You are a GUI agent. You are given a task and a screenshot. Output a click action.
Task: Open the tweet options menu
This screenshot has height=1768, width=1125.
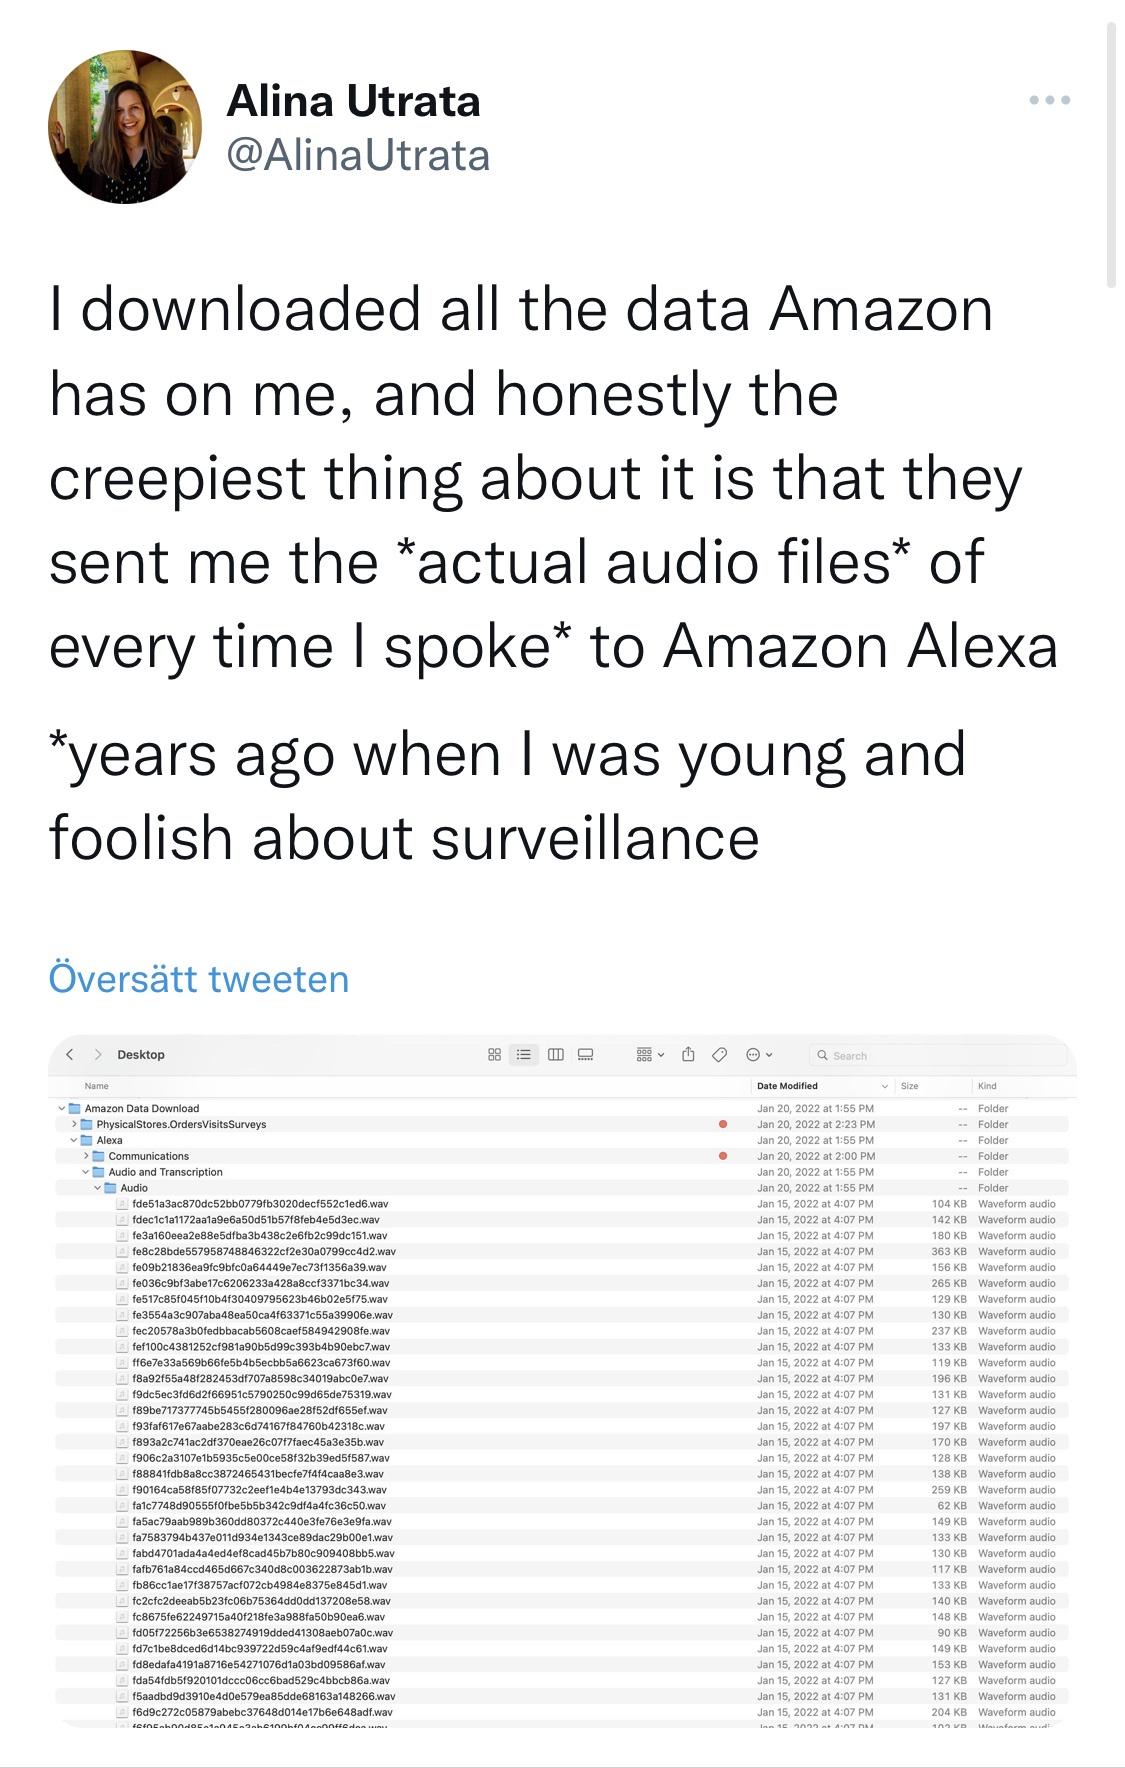click(x=1048, y=100)
